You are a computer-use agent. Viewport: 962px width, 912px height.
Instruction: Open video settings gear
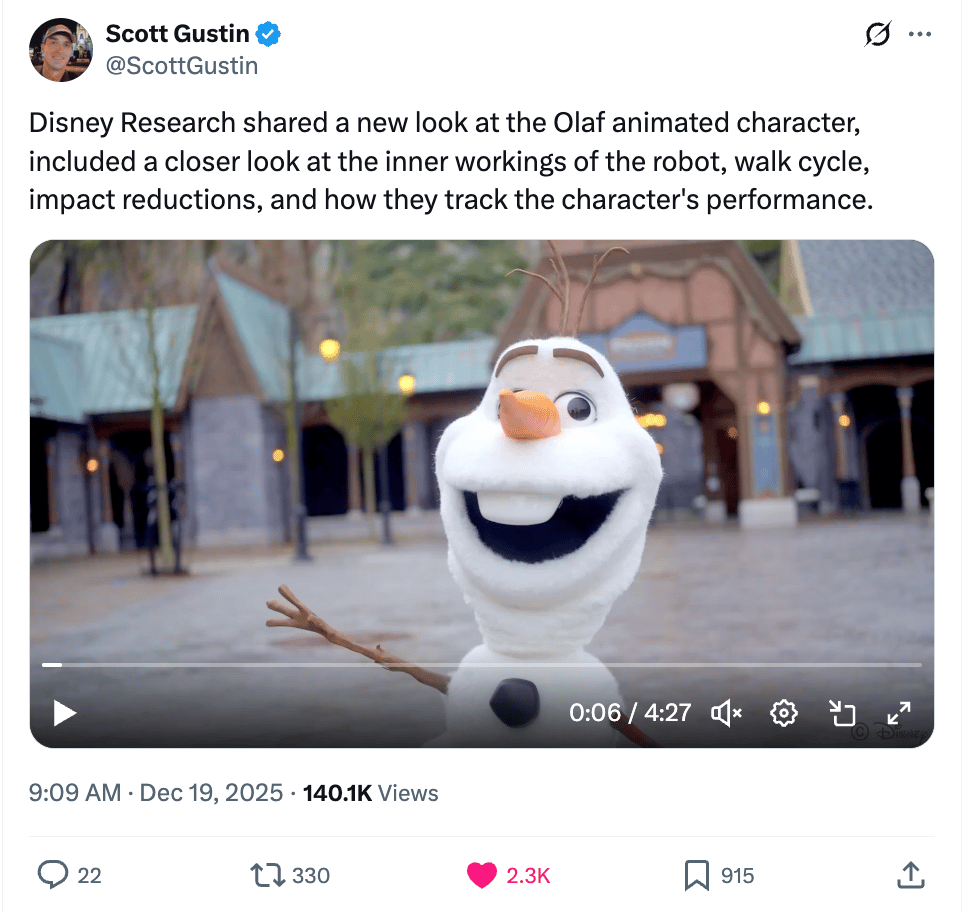coord(783,713)
